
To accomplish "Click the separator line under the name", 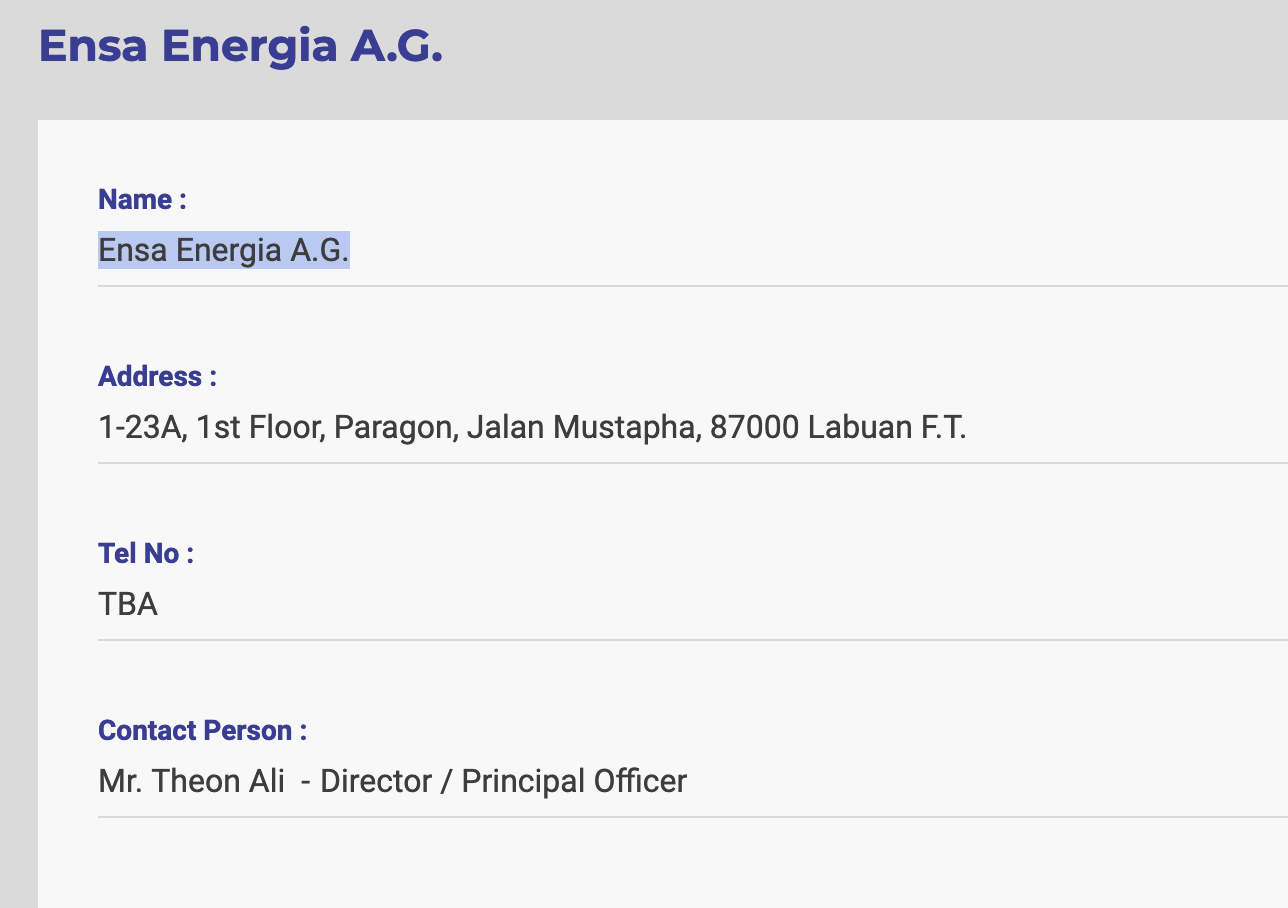I will pyautogui.click(x=693, y=286).
